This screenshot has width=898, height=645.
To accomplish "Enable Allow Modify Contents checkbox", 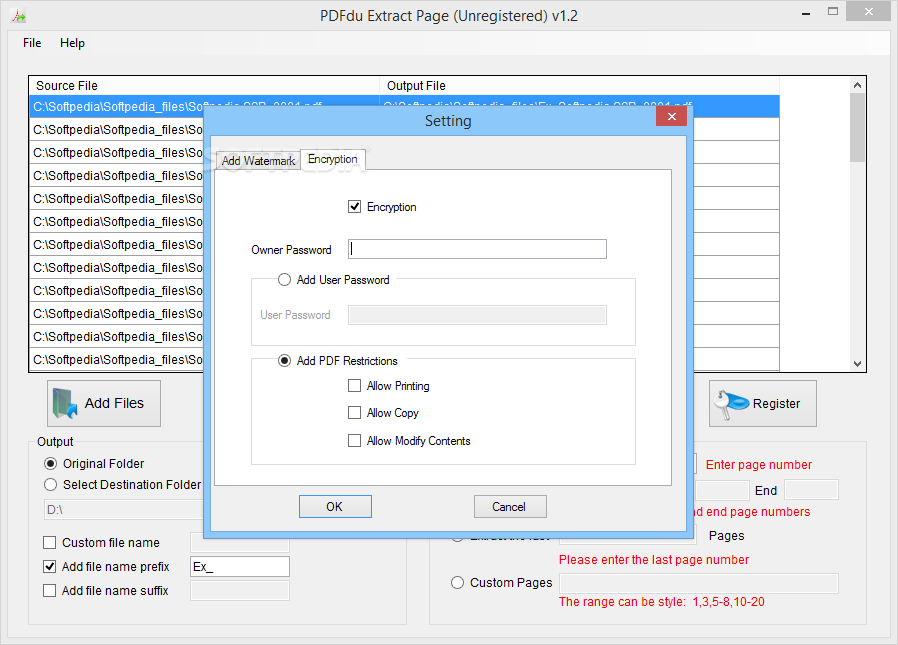I will pyautogui.click(x=355, y=441).
